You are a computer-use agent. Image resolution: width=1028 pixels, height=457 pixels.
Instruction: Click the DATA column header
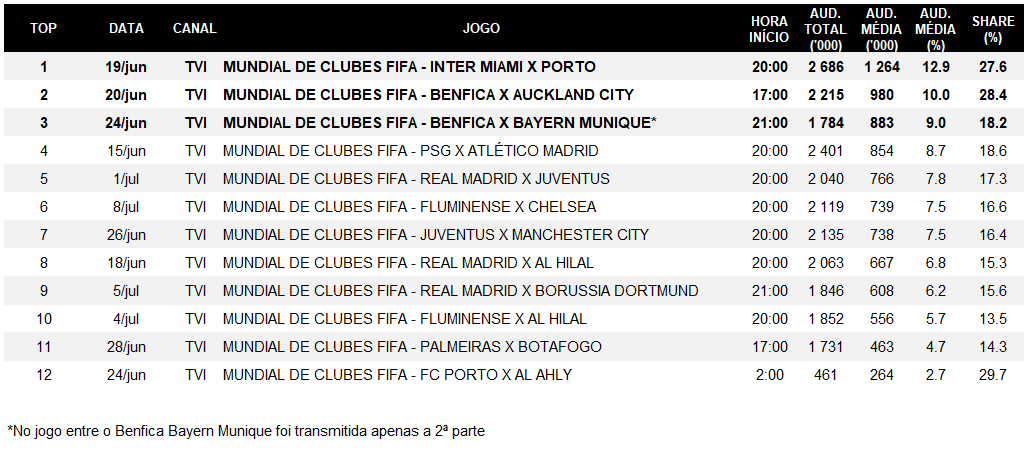127,28
